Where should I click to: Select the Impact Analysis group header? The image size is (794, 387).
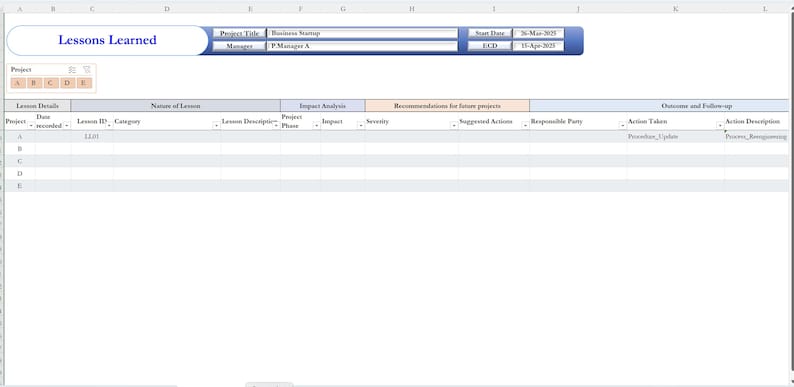[x=323, y=106]
